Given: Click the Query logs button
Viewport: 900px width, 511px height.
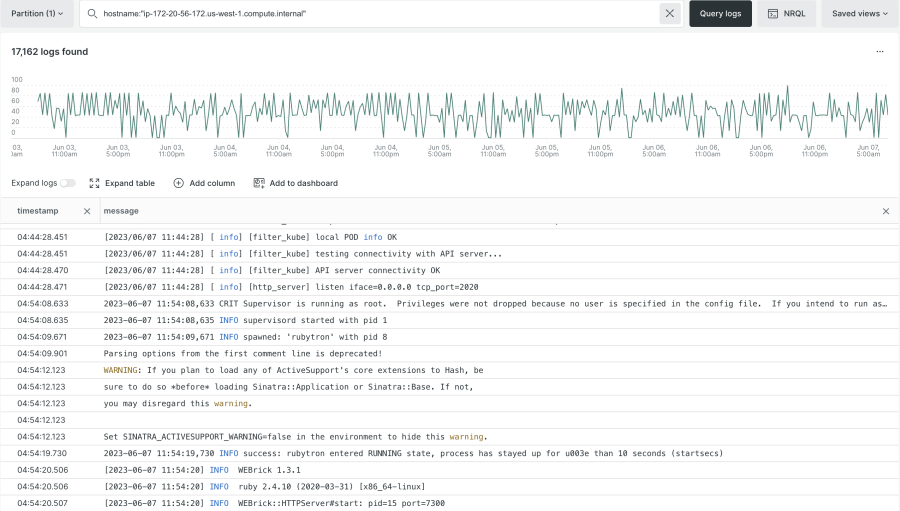Looking at the screenshot, I should [x=720, y=14].
